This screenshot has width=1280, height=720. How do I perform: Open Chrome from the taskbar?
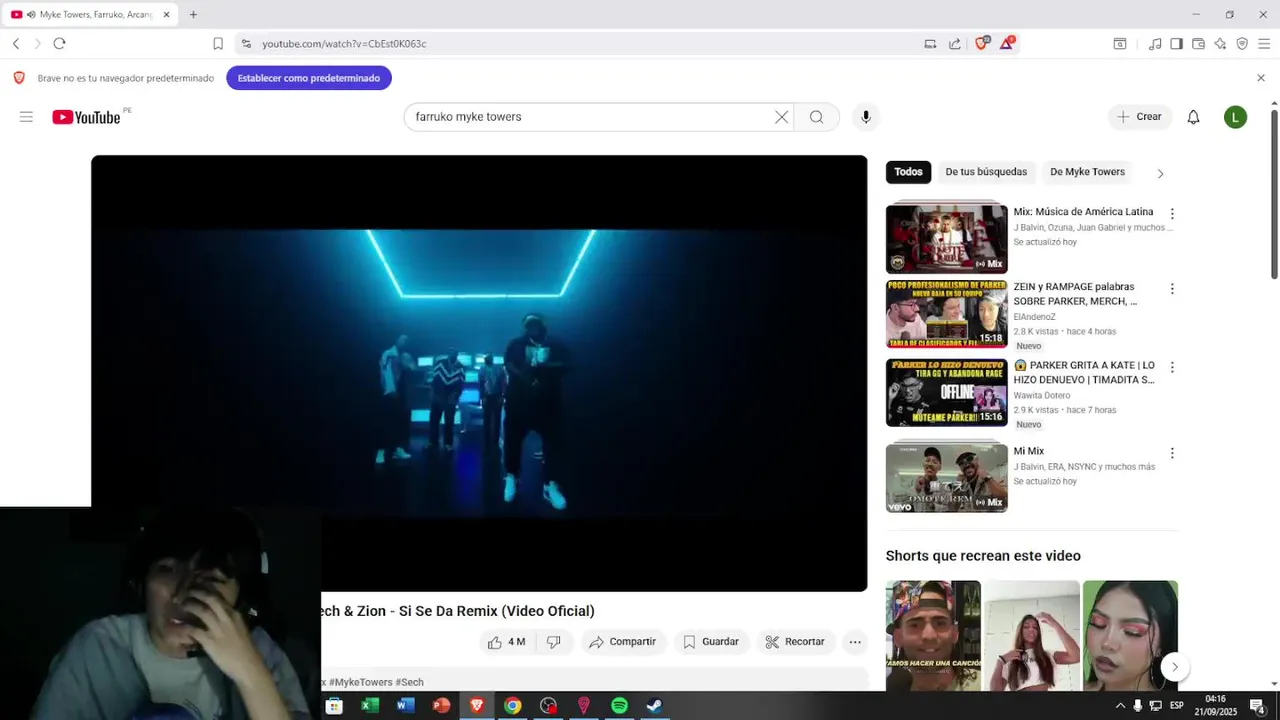pos(512,706)
